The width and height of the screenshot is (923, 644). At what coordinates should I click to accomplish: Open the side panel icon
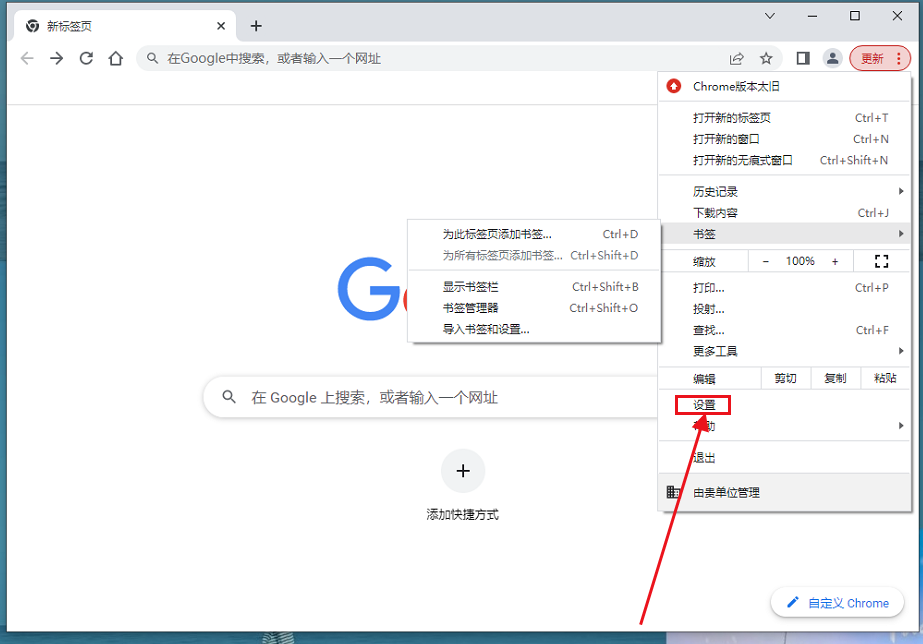(803, 58)
